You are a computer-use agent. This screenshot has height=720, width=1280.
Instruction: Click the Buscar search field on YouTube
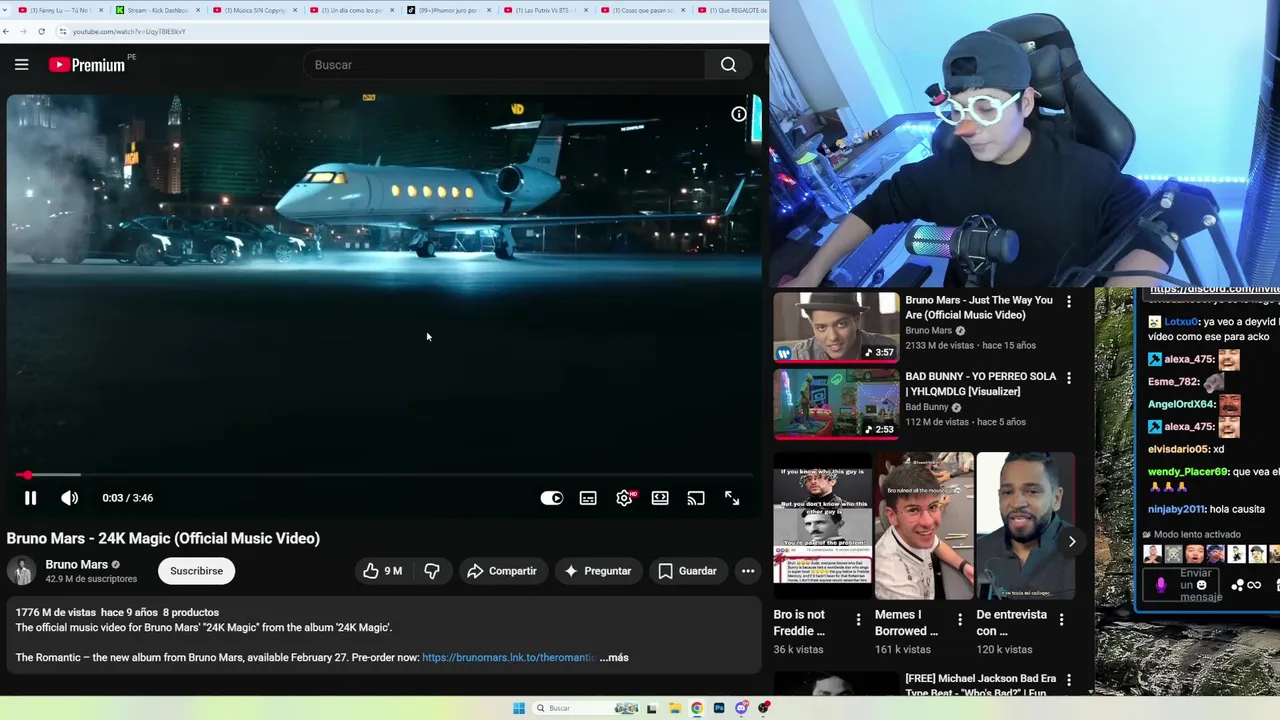pos(505,65)
